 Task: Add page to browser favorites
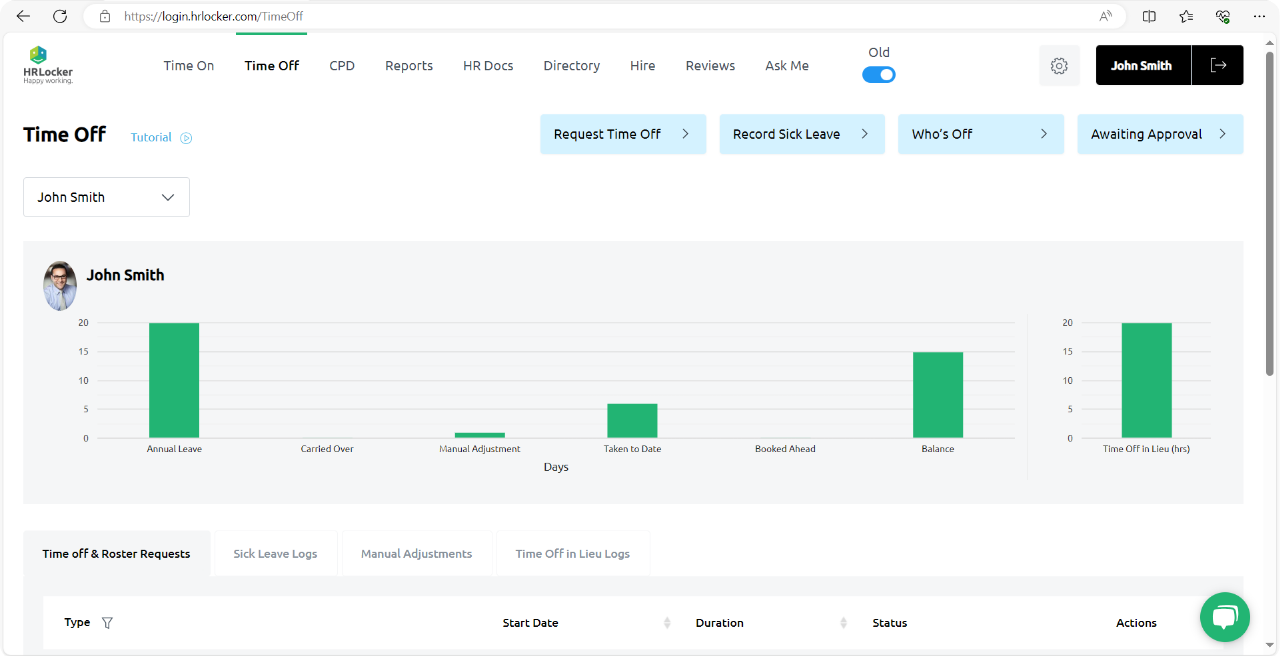[1186, 16]
